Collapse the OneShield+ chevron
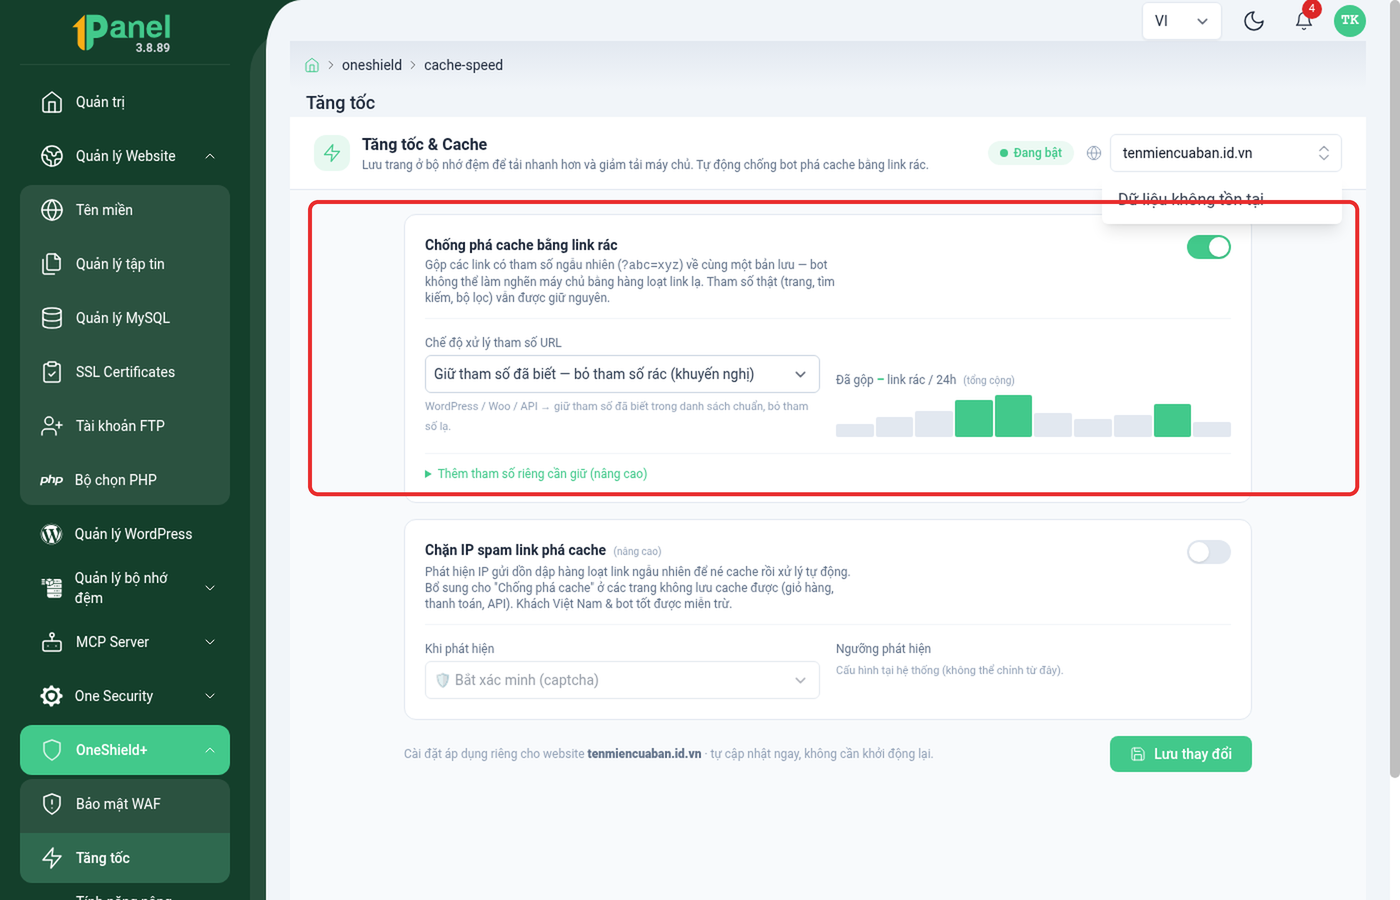1400x900 pixels. point(210,750)
